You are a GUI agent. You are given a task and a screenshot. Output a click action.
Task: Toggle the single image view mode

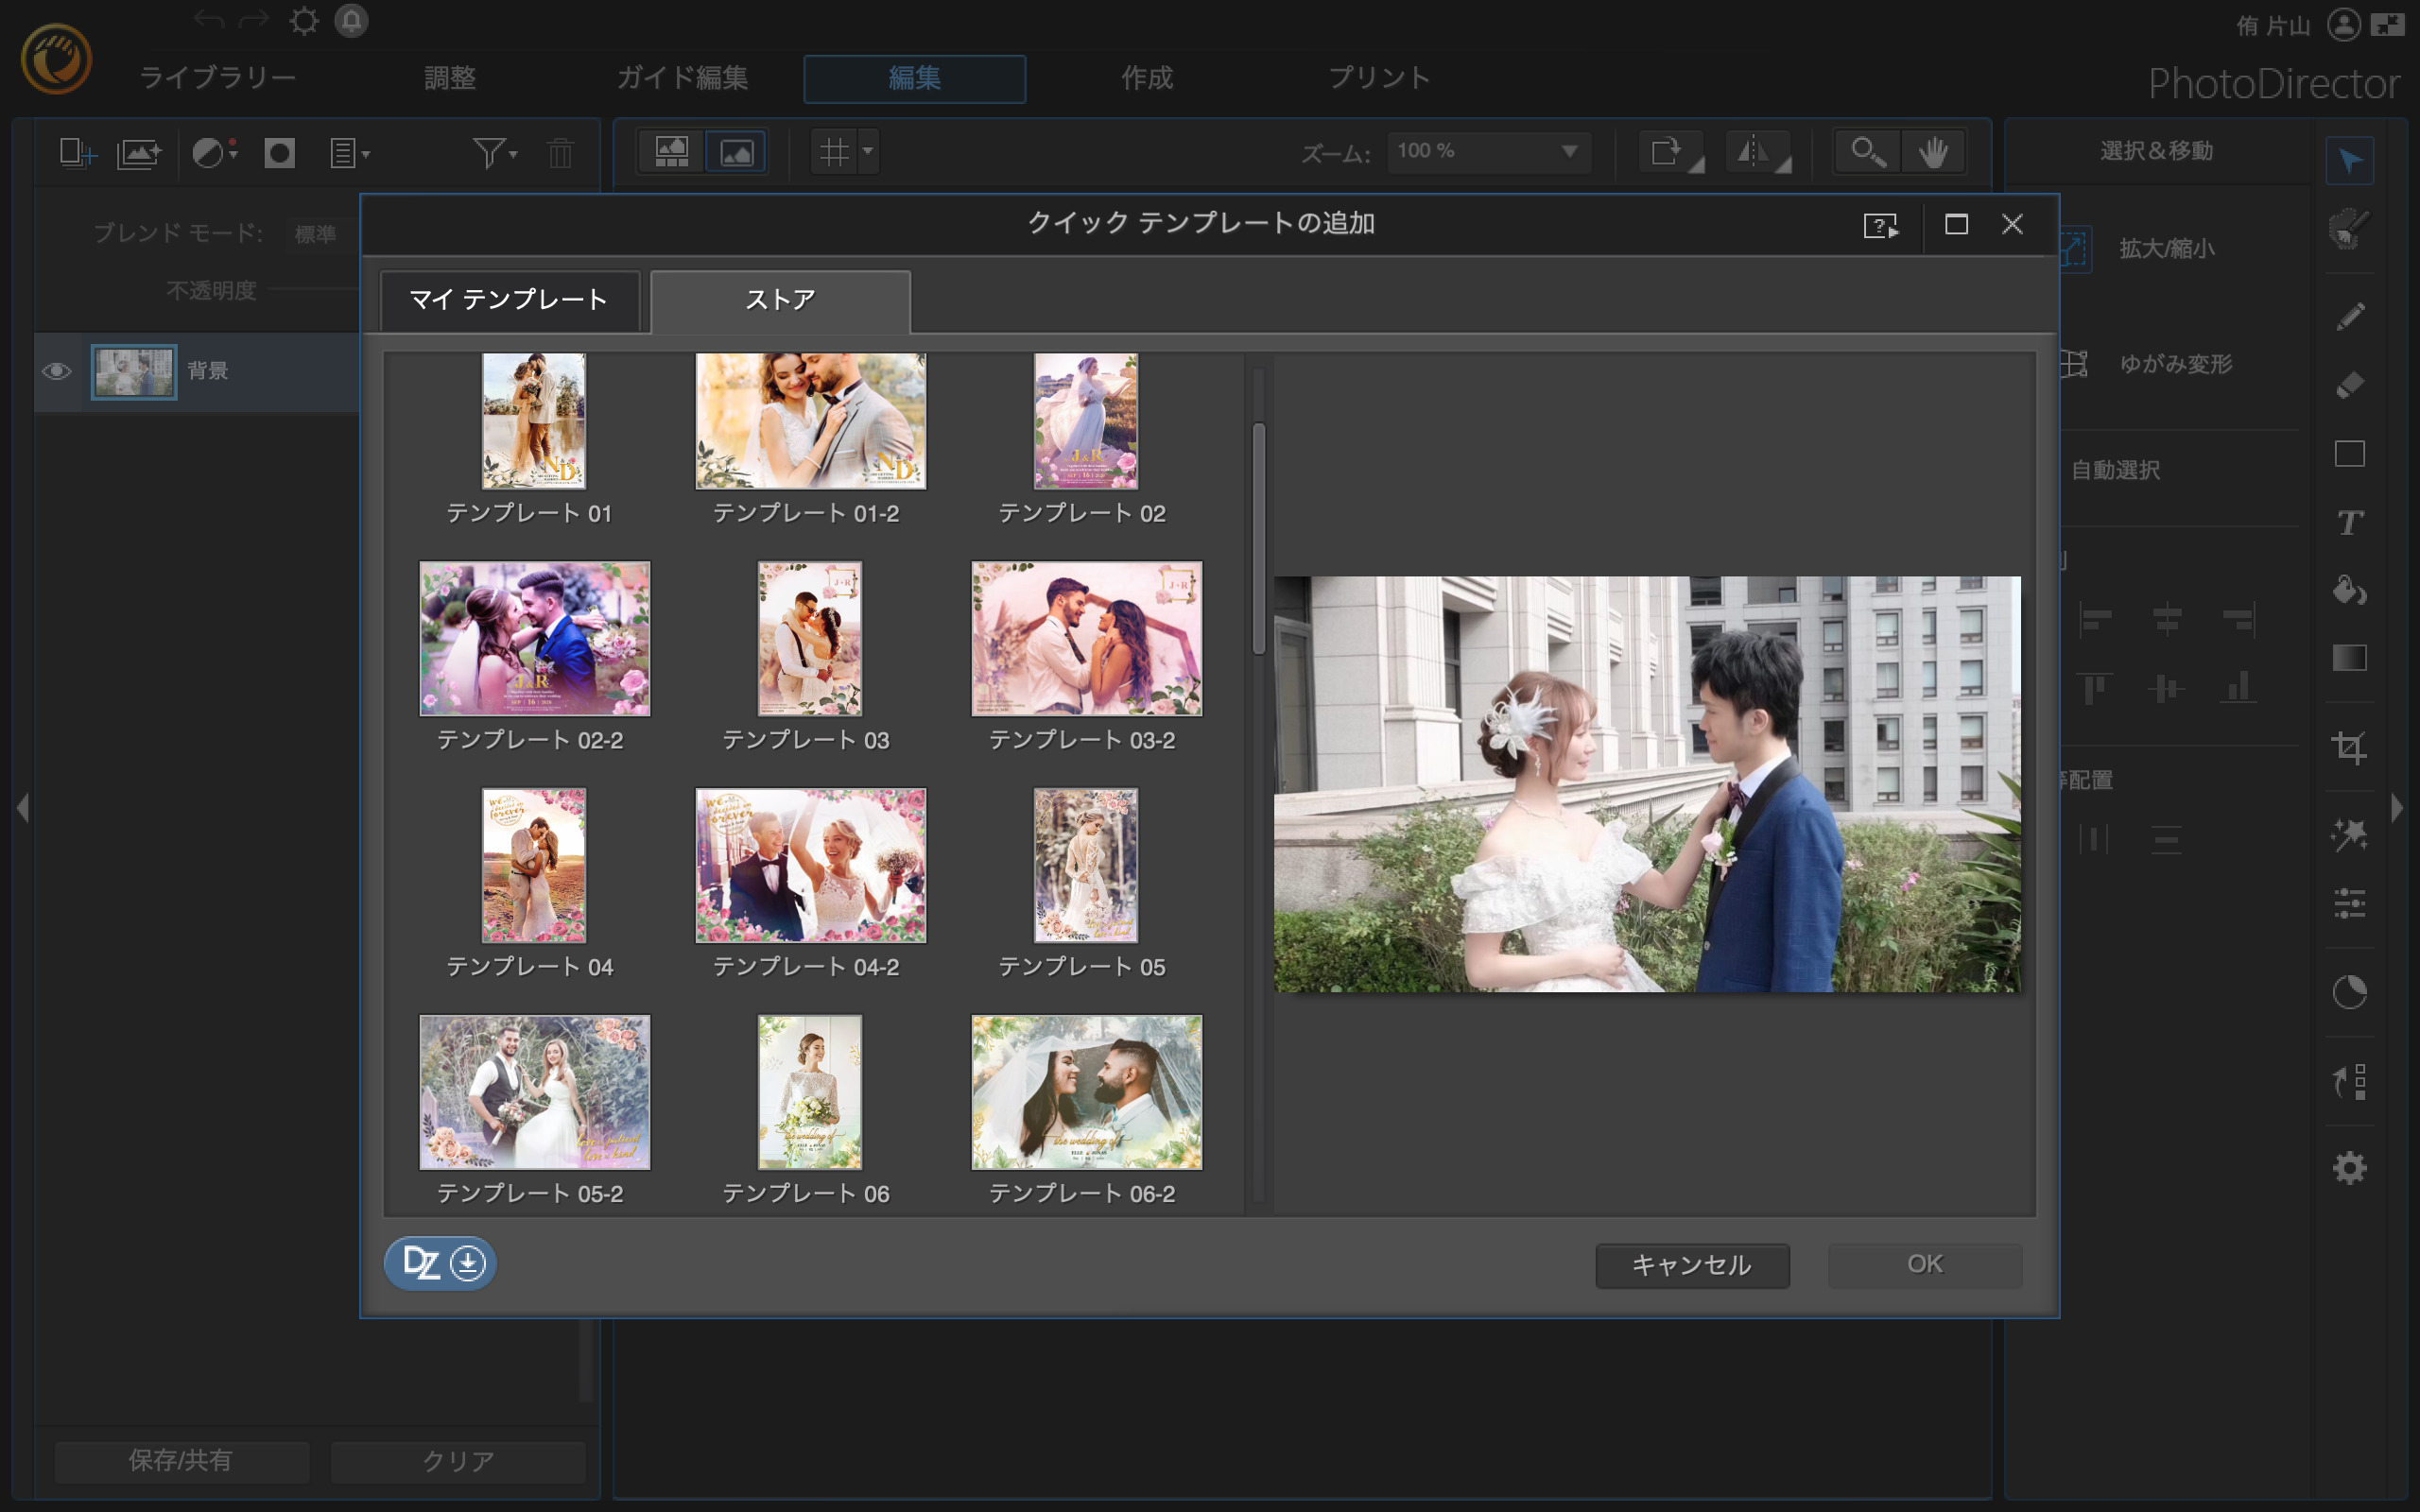(x=737, y=152)
